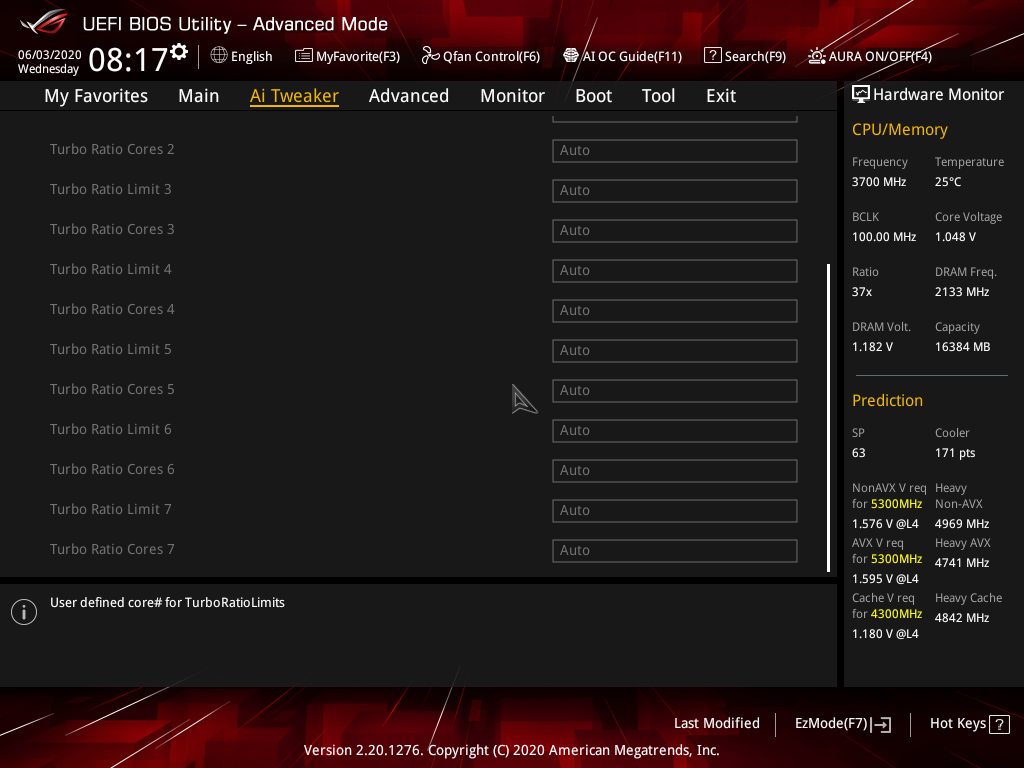Screen dimensions: 1024x768
Task: Click the English language selector globe
Action: coord(218,56)
